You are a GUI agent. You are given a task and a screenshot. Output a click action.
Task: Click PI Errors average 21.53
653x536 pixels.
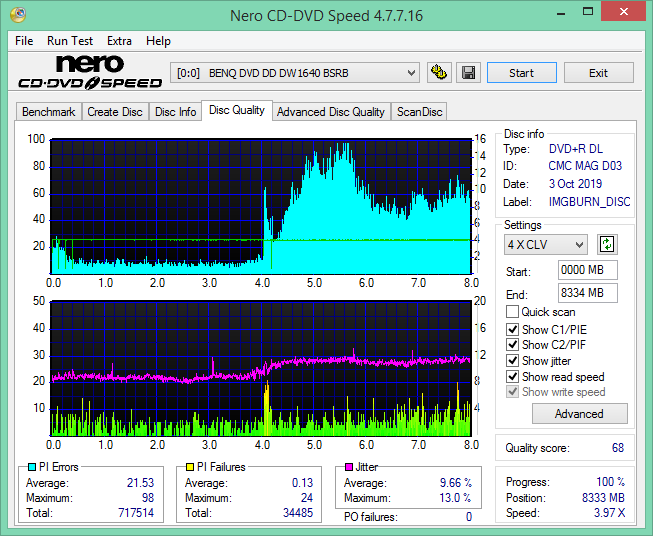coord(140,483)
